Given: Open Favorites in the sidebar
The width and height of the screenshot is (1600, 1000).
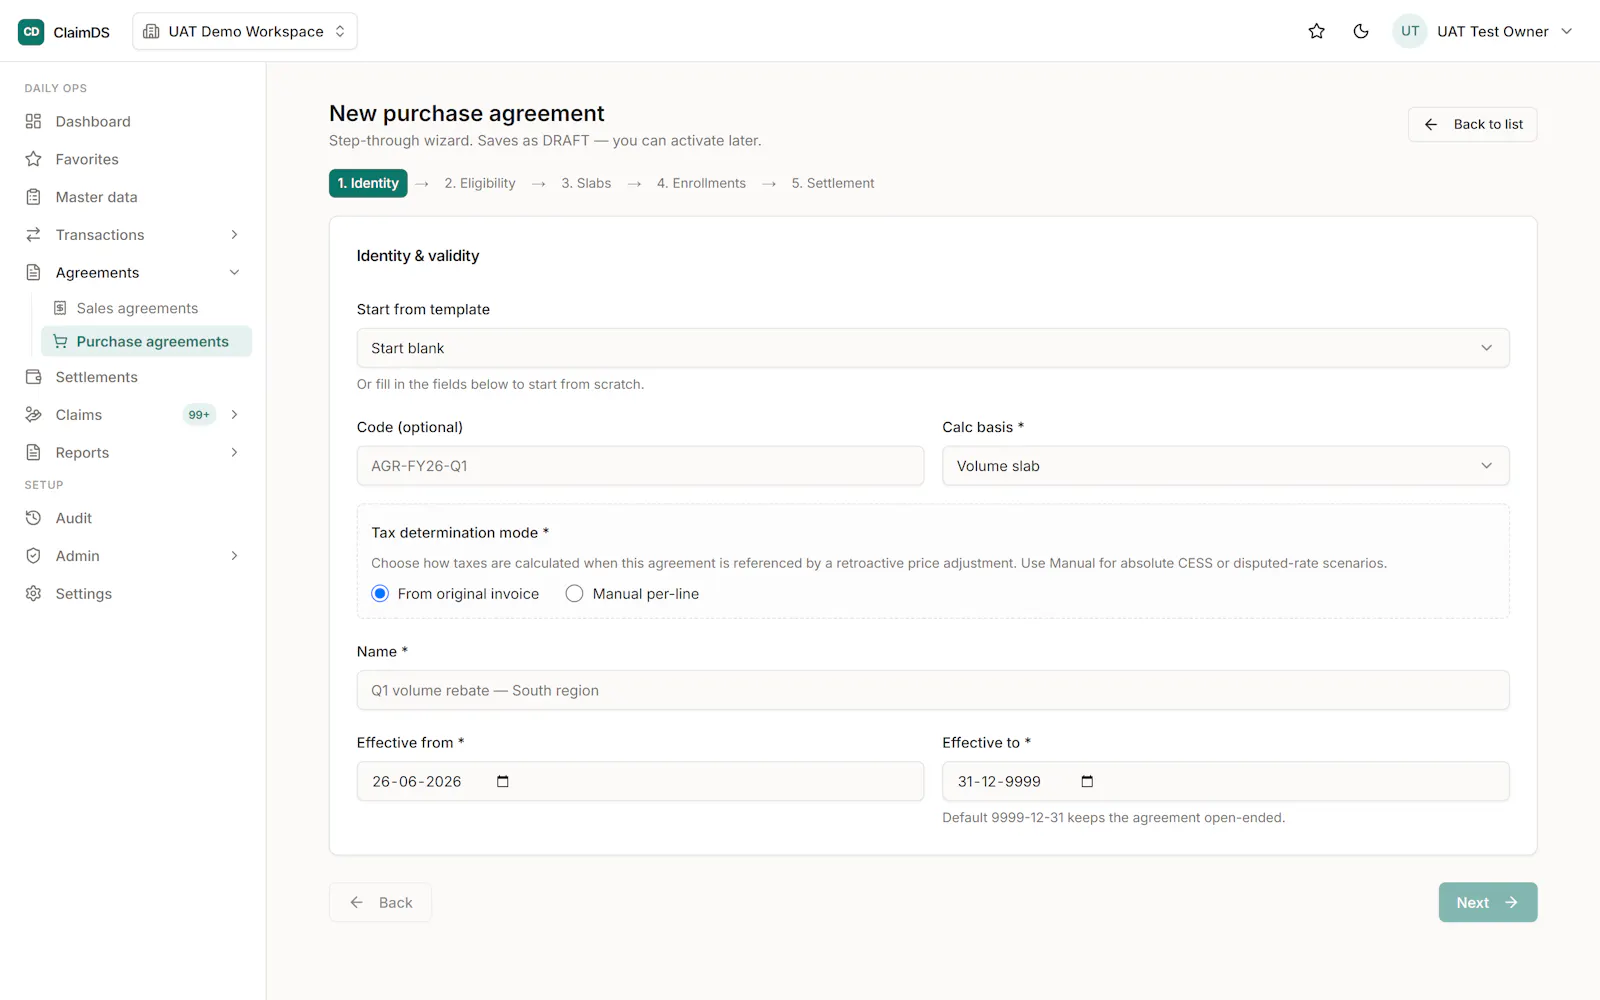Looking at the screenshot, I should (133, 159).
